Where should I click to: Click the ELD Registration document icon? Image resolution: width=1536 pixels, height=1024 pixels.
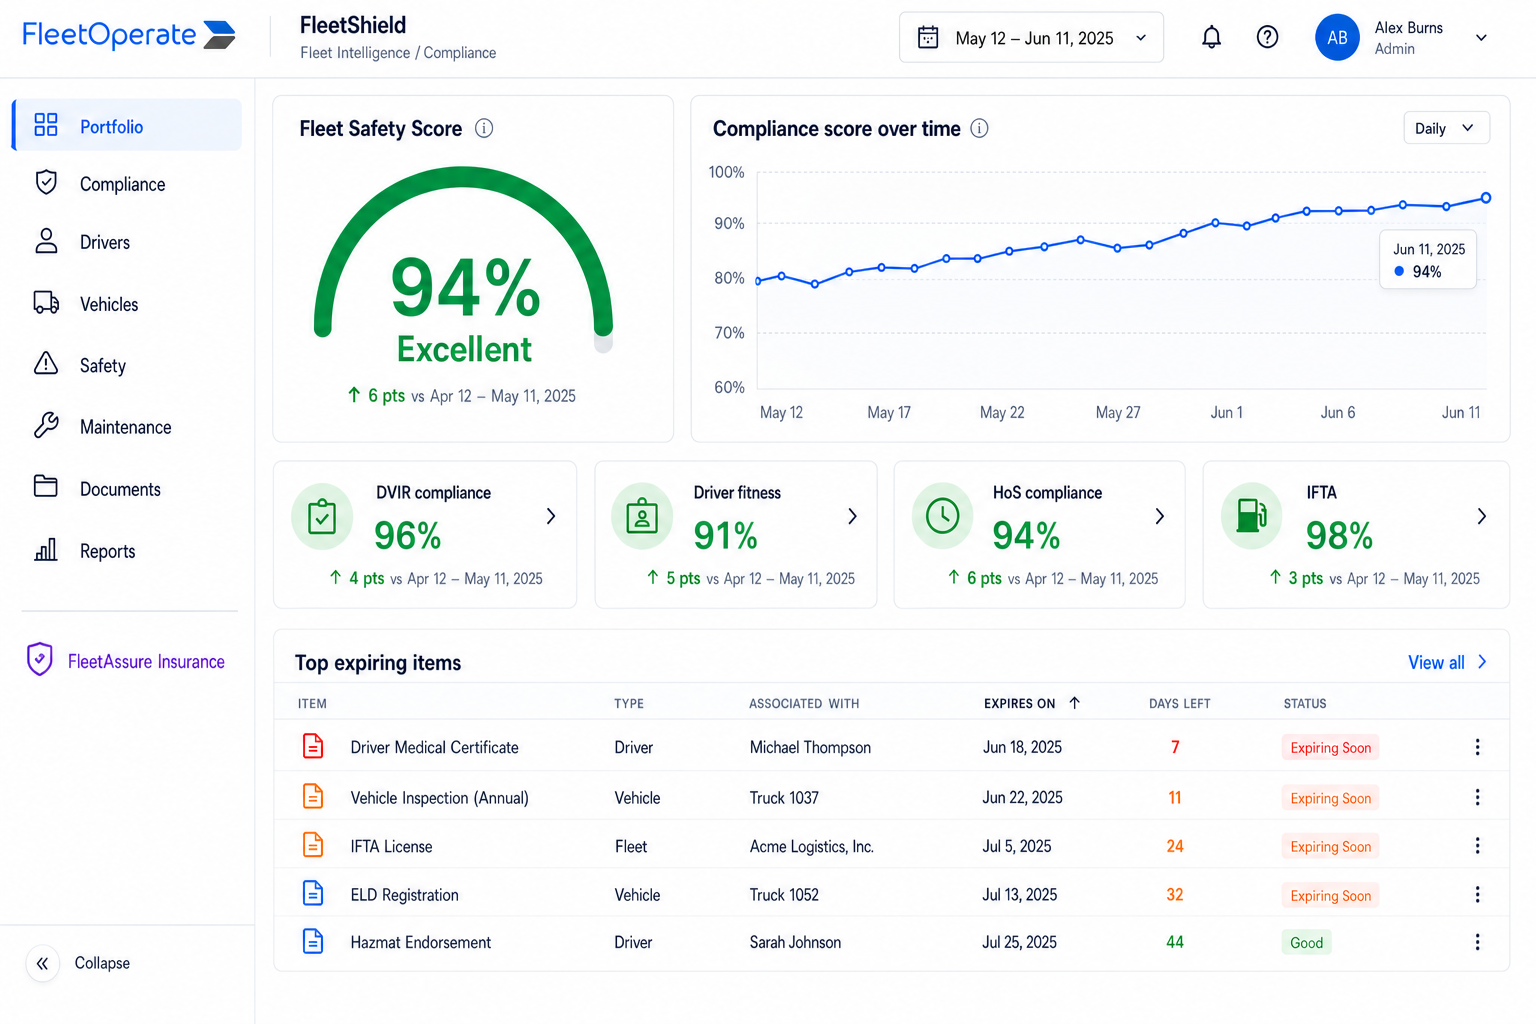[313, 893]
